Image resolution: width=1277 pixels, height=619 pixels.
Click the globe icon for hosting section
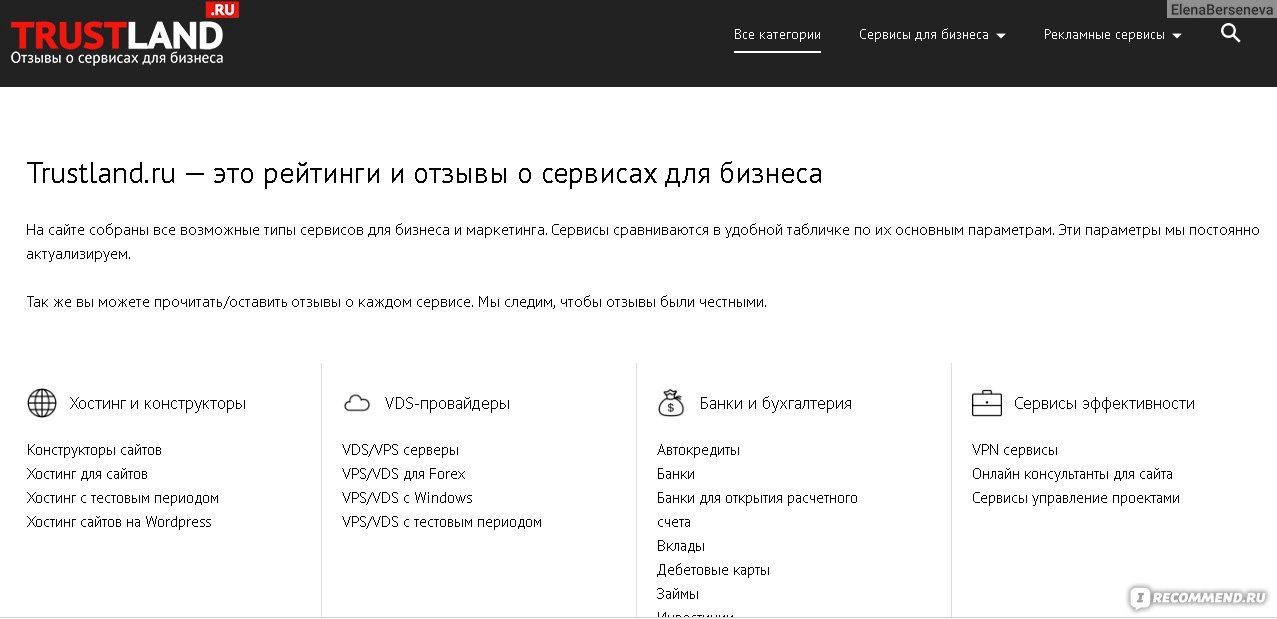(42, 403)
